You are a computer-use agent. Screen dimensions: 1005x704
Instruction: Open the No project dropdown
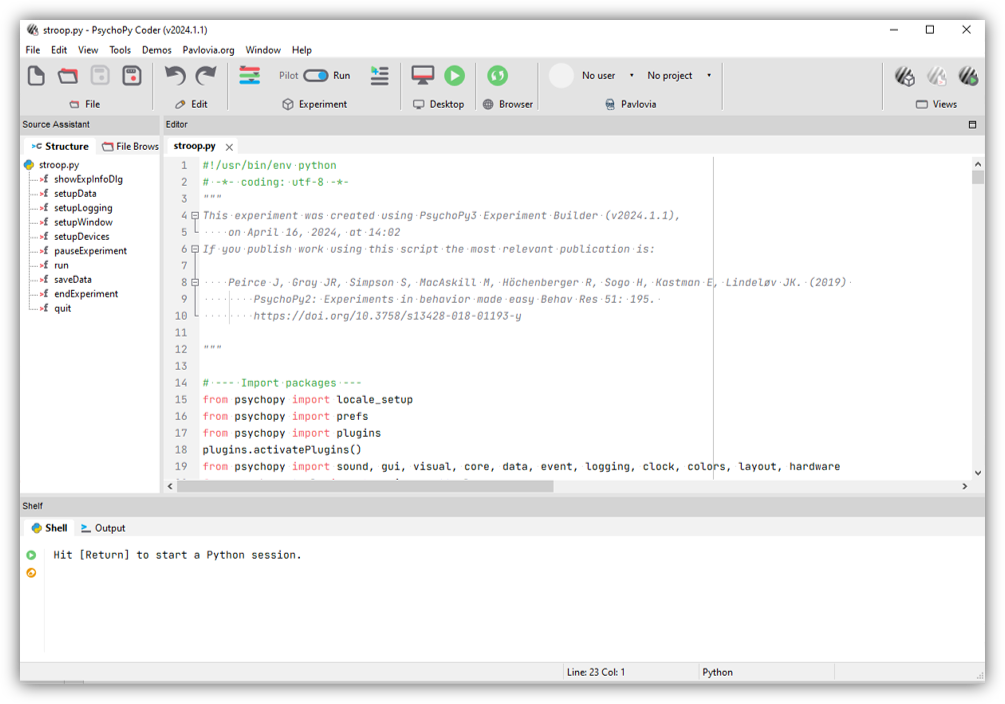click(679, 76)
